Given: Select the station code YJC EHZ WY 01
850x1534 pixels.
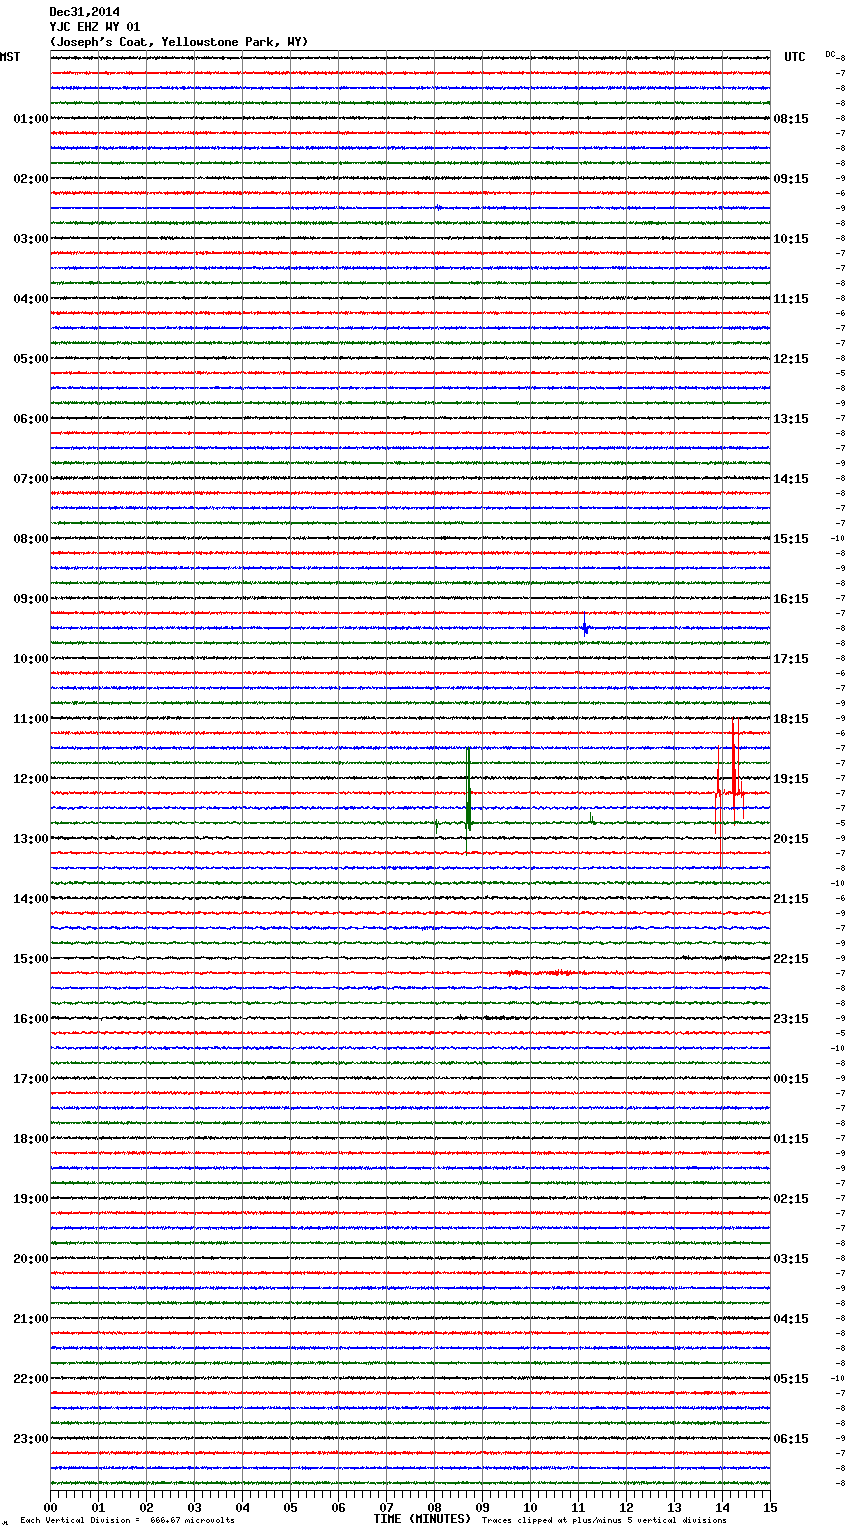Looking at the screenshot, I should click(x=95, y=27).
